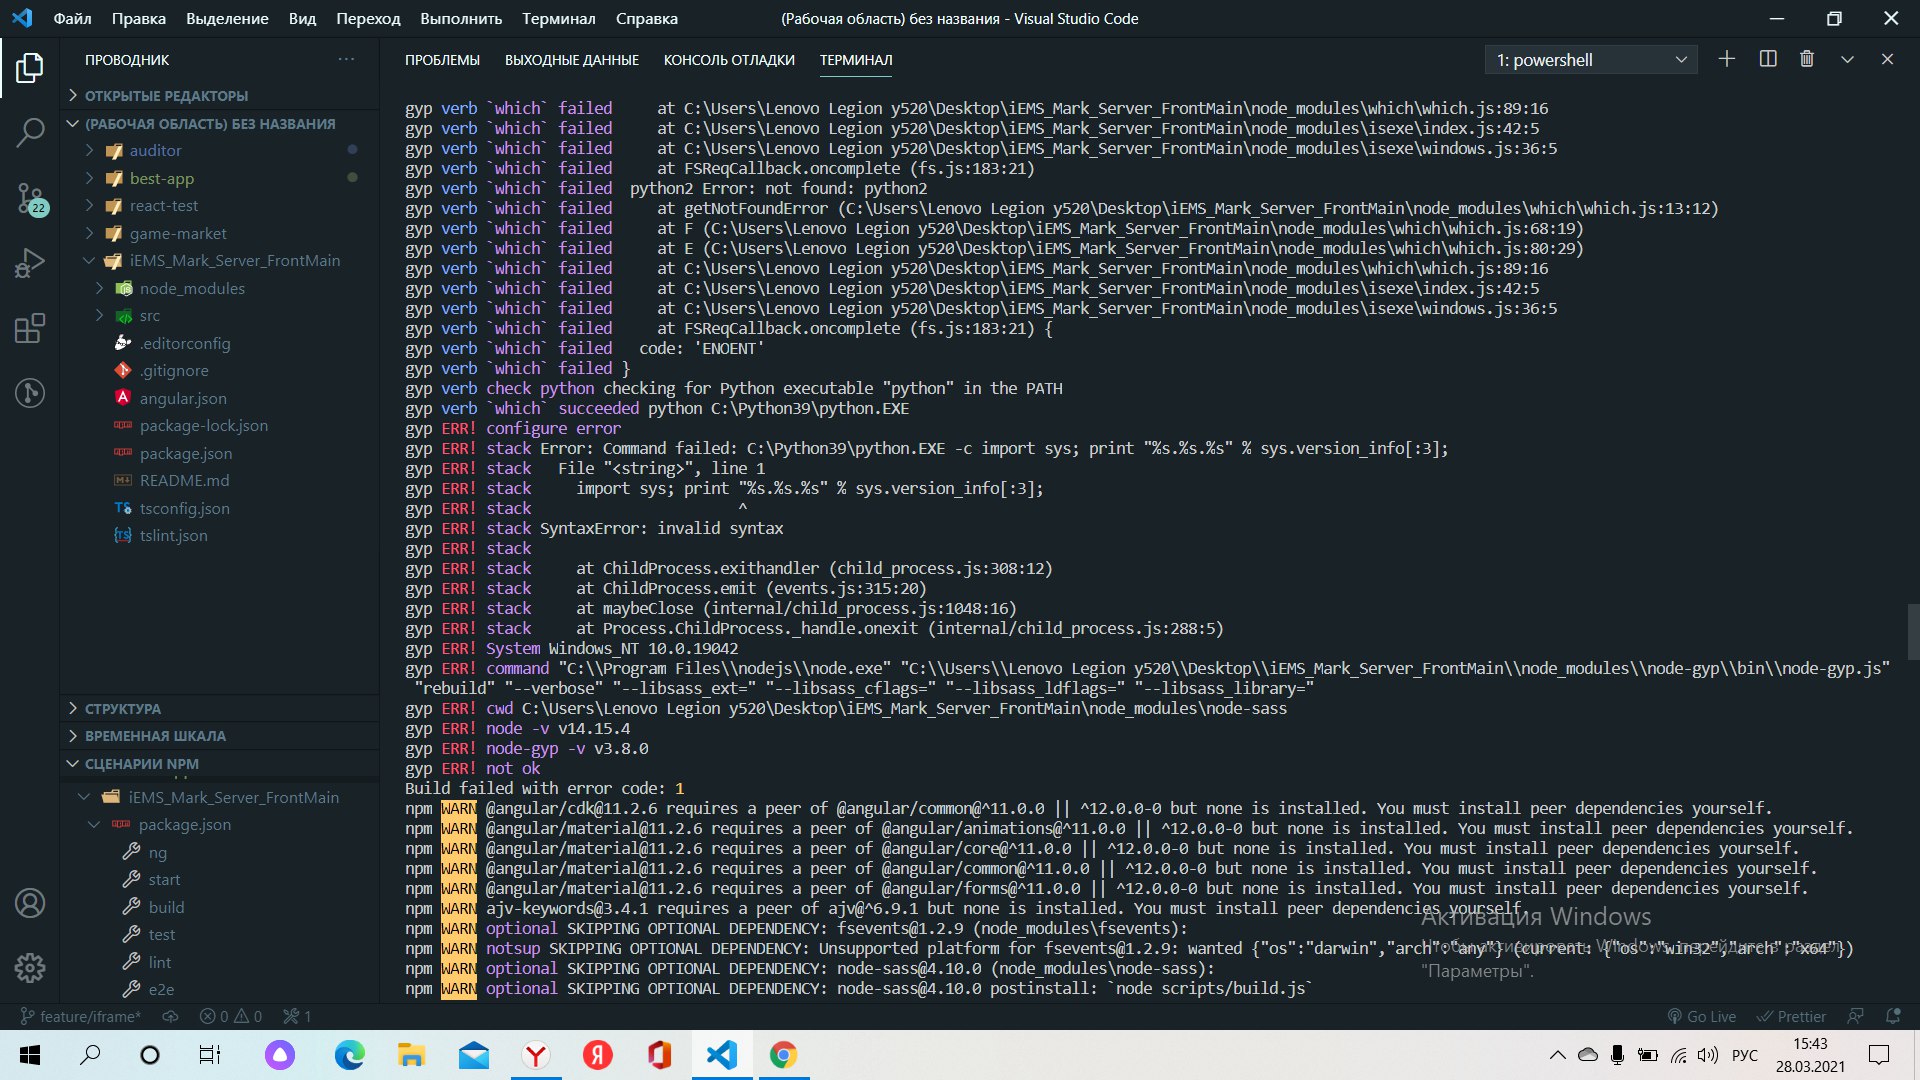The width and height of the screenshot is (1920, 1080).
Task: Open Source Control view with 22 badge
Action: [x=30, y=199]
